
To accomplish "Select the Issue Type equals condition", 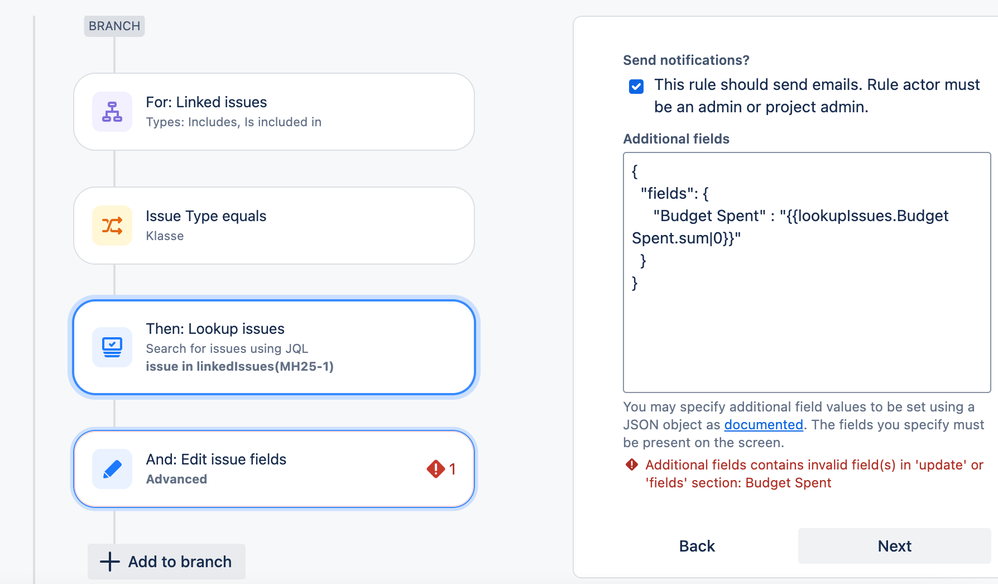I will (274, 225).
